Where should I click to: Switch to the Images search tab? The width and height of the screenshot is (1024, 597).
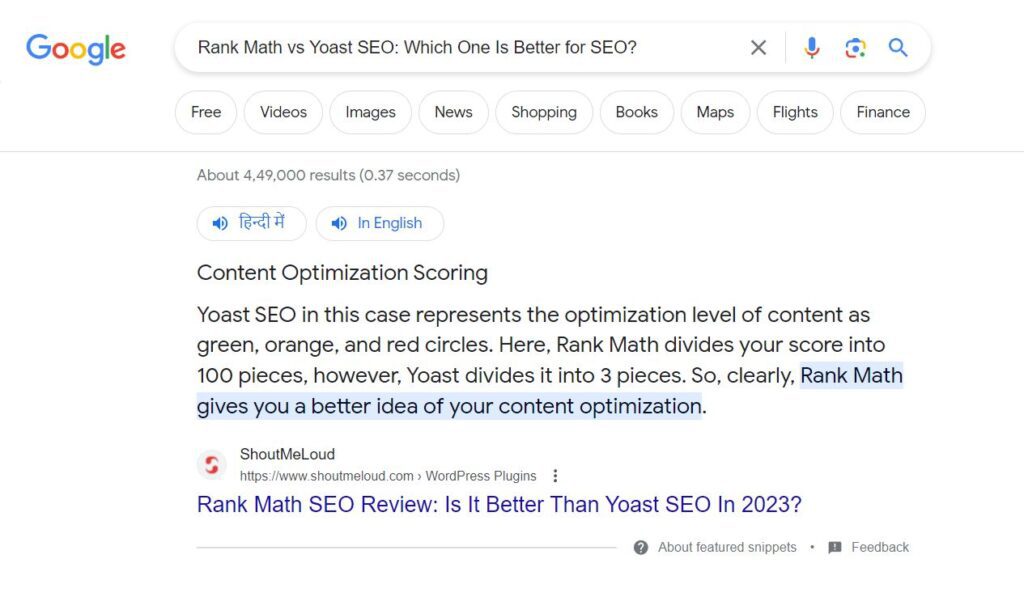(370, 112)
